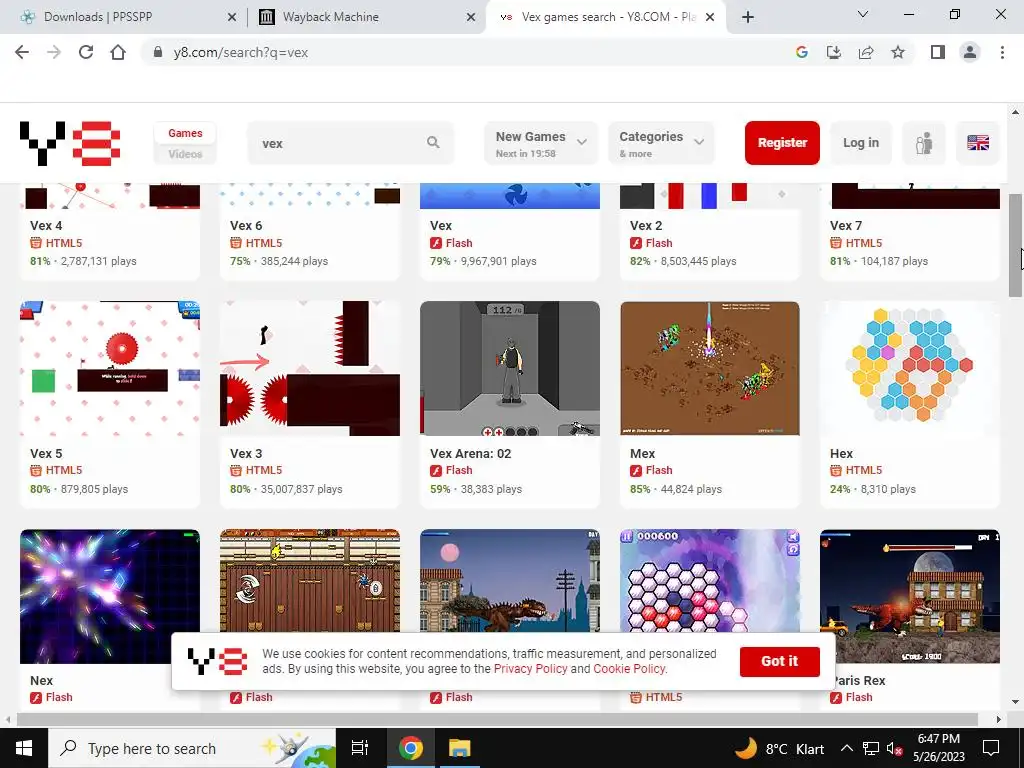Close the Vex games search tab
This screenshot has height=768, width=1024.
click(x=711, y=17)
